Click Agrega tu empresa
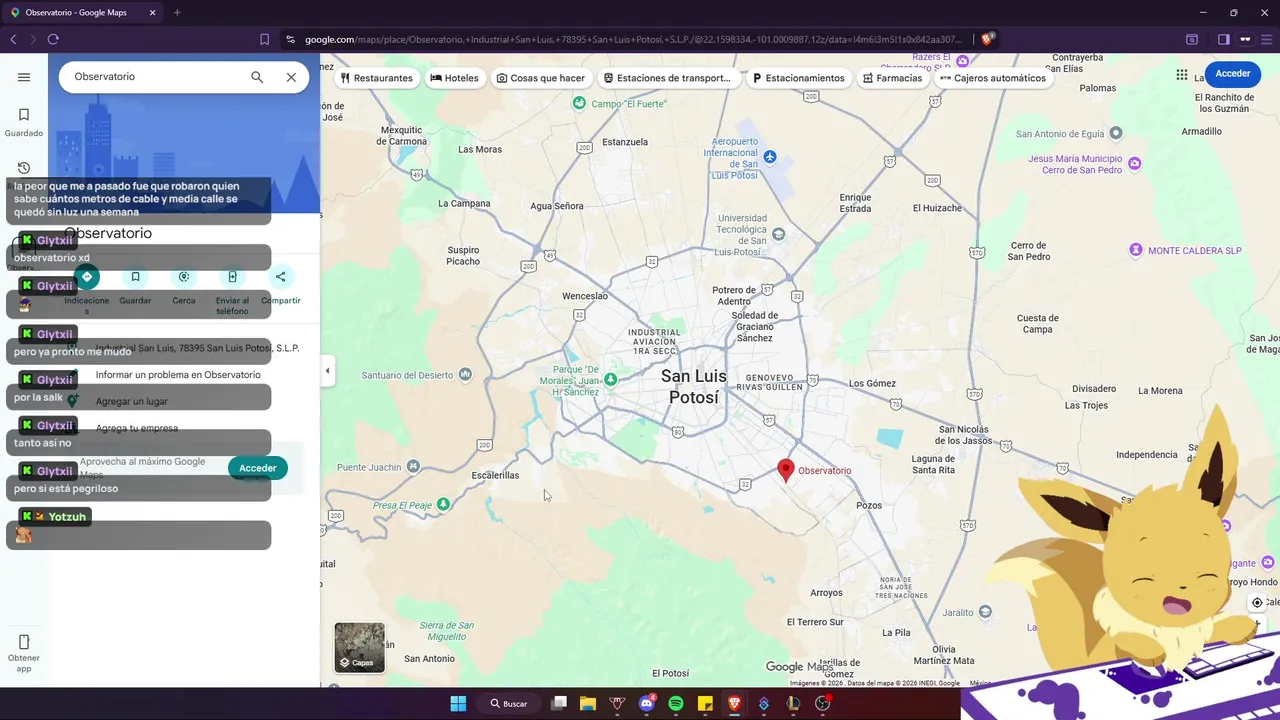The height and width of the screenshot is (720, 1280). click(x=137, y=428)
